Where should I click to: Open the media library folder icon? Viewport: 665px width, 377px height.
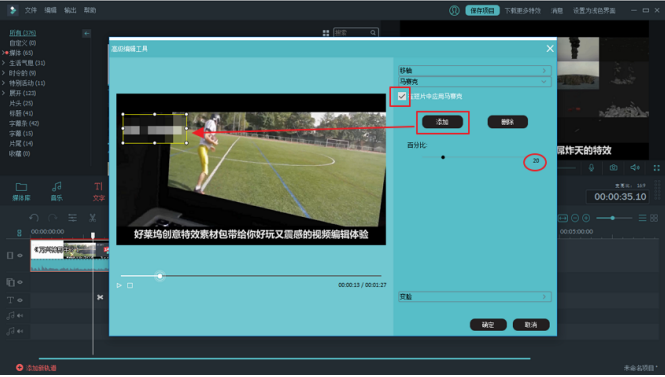point(21,187)
